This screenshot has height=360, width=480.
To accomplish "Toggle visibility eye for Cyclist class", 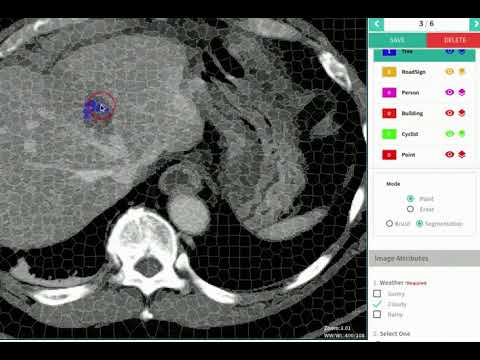I will tap(450, 134).
